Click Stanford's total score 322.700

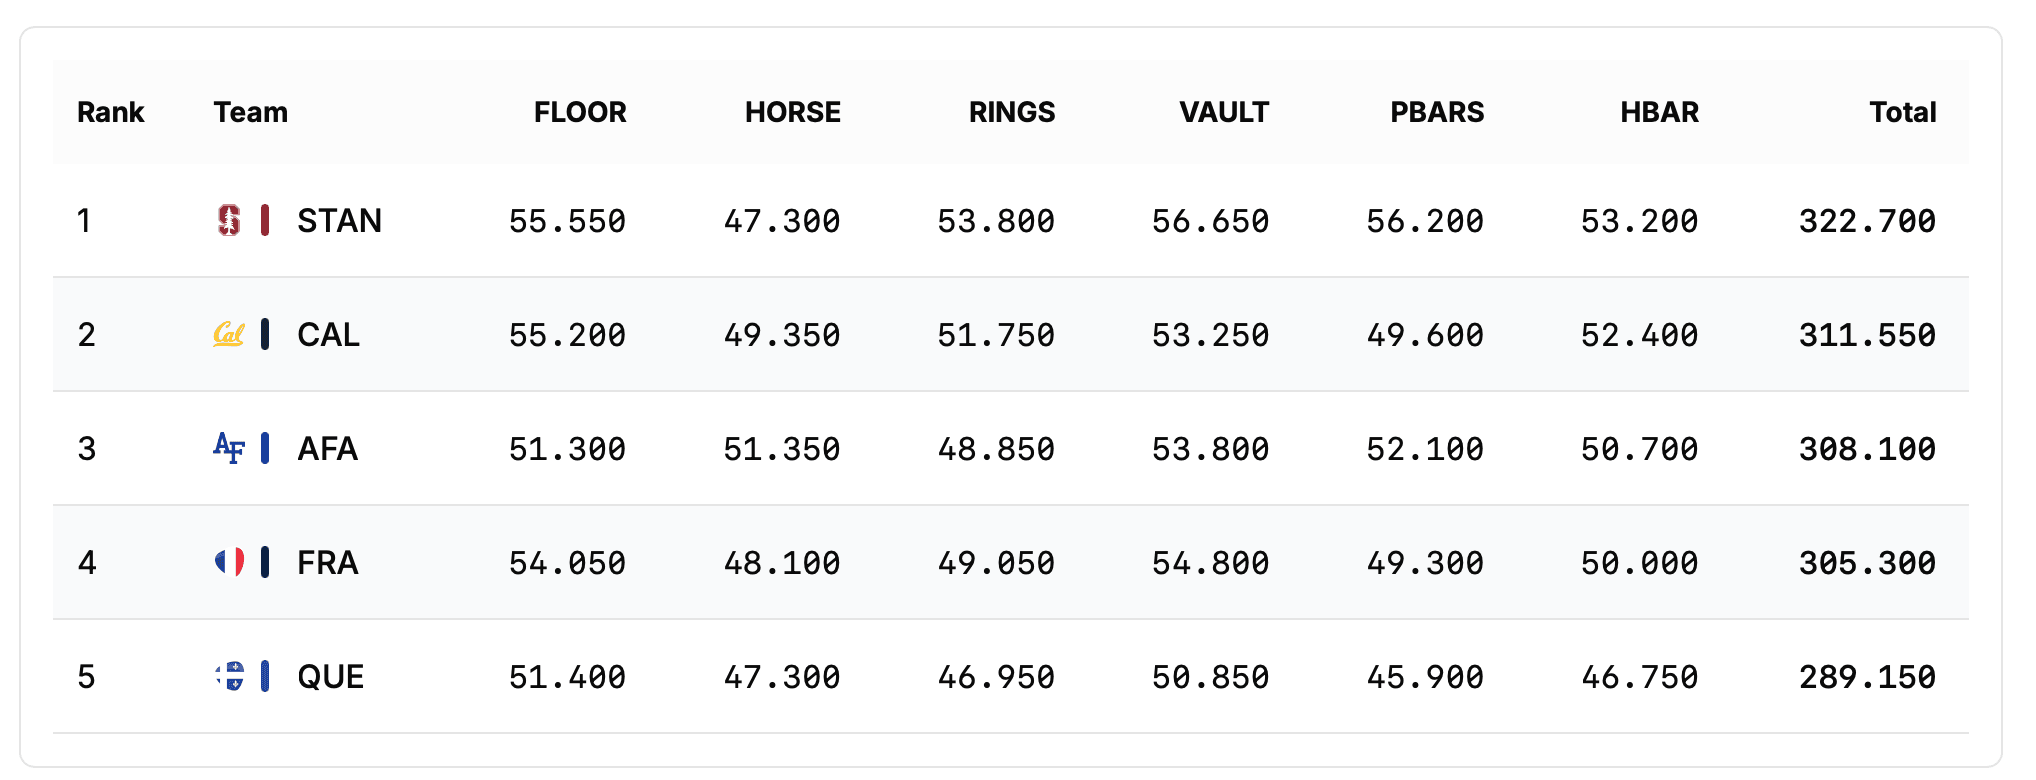click(1867, 220)
